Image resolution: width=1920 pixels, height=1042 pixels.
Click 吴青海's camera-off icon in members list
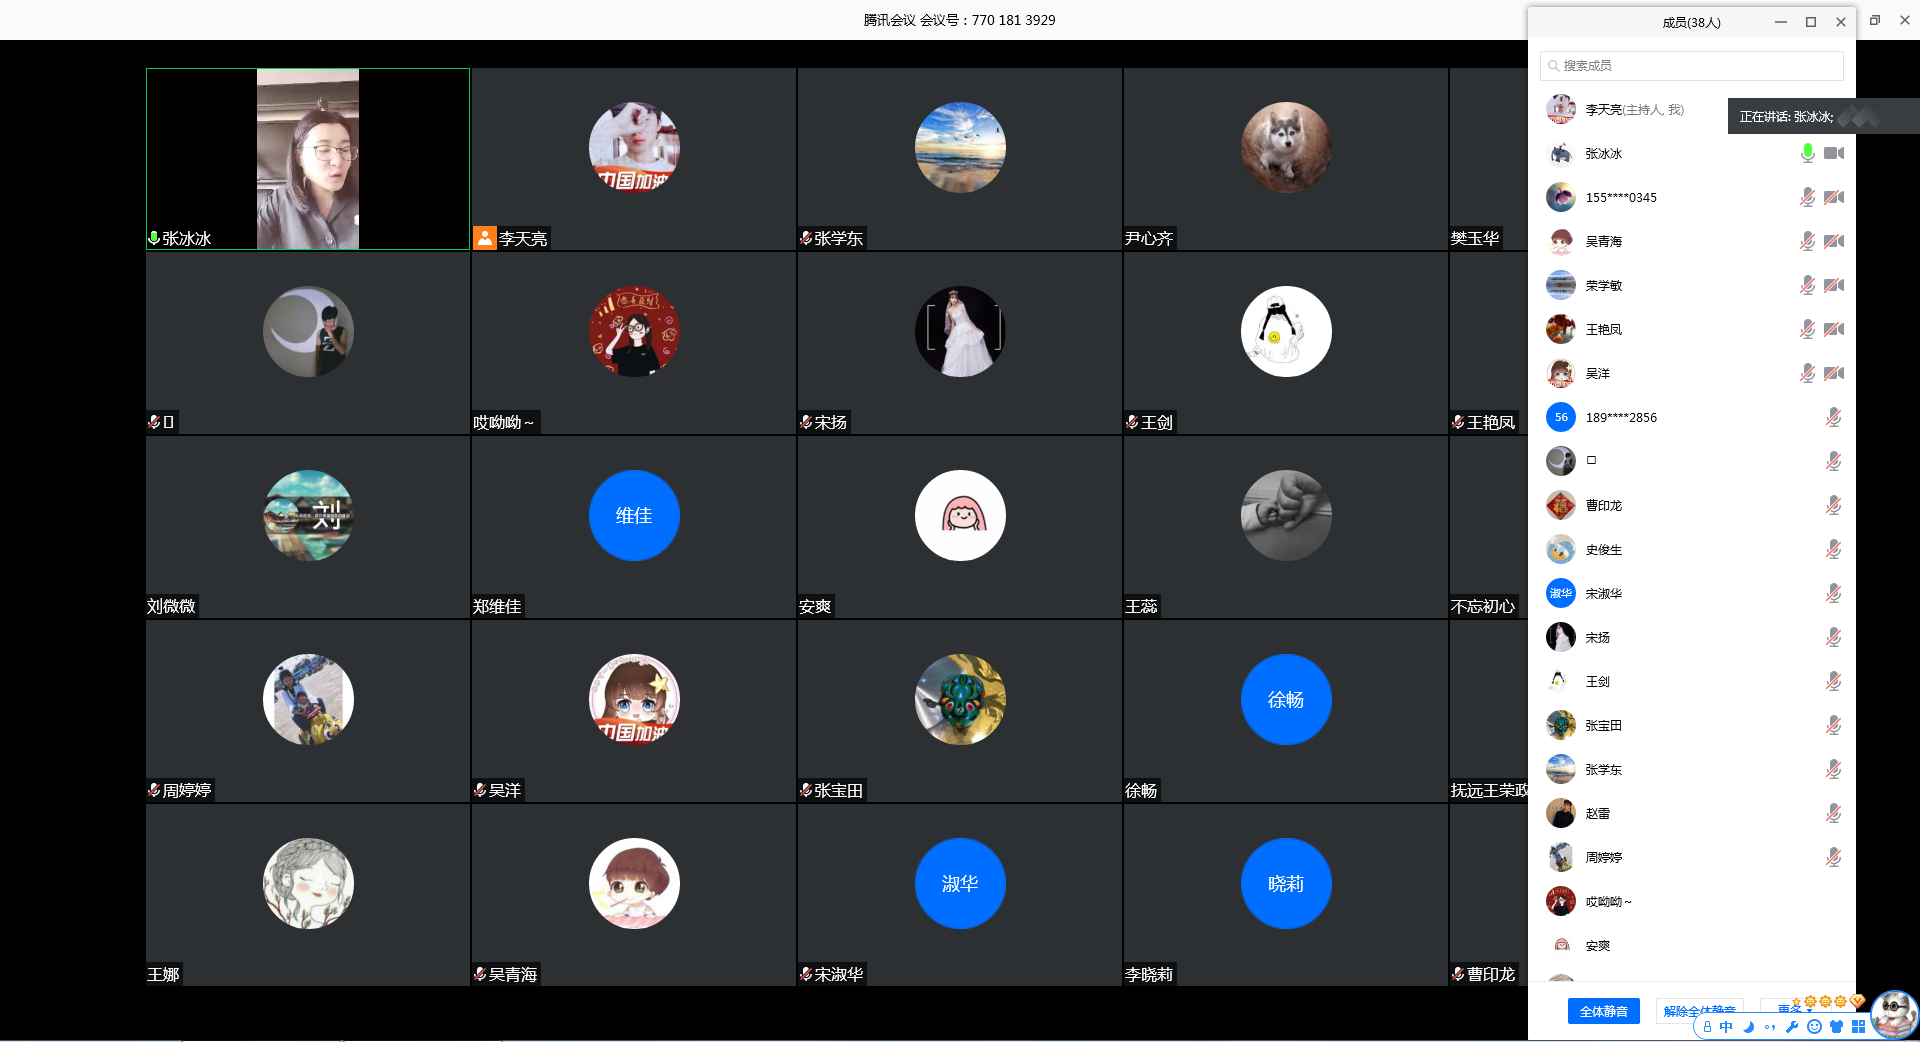(1834, 241)
